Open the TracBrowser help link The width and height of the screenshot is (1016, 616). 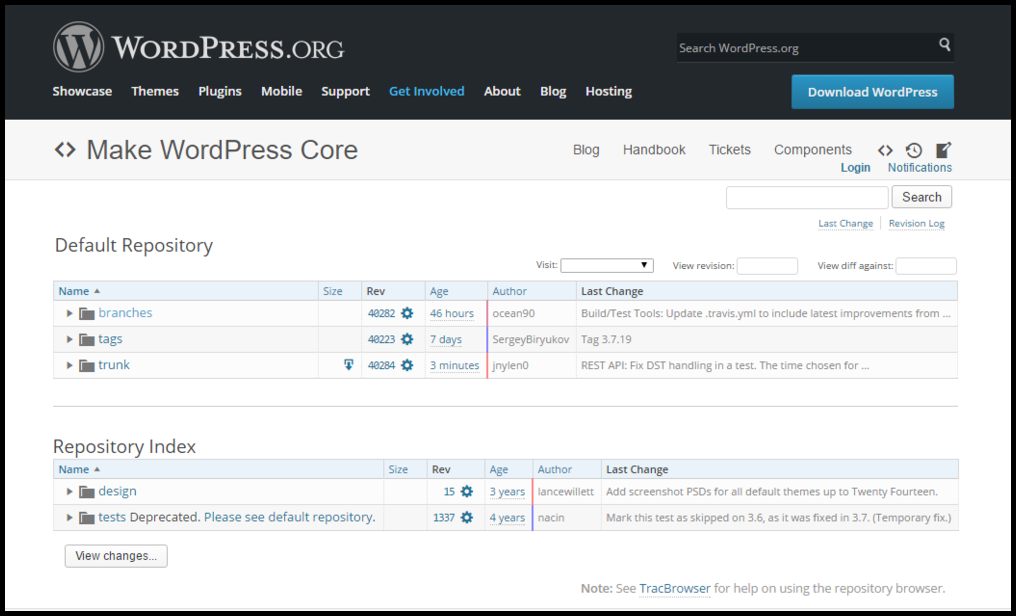pos(675,588)
